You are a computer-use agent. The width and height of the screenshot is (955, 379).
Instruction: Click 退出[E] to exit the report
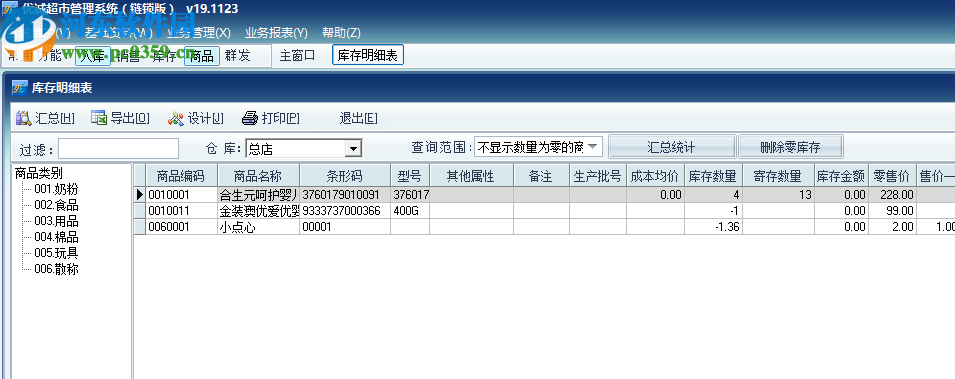click(x=358, y=118)
